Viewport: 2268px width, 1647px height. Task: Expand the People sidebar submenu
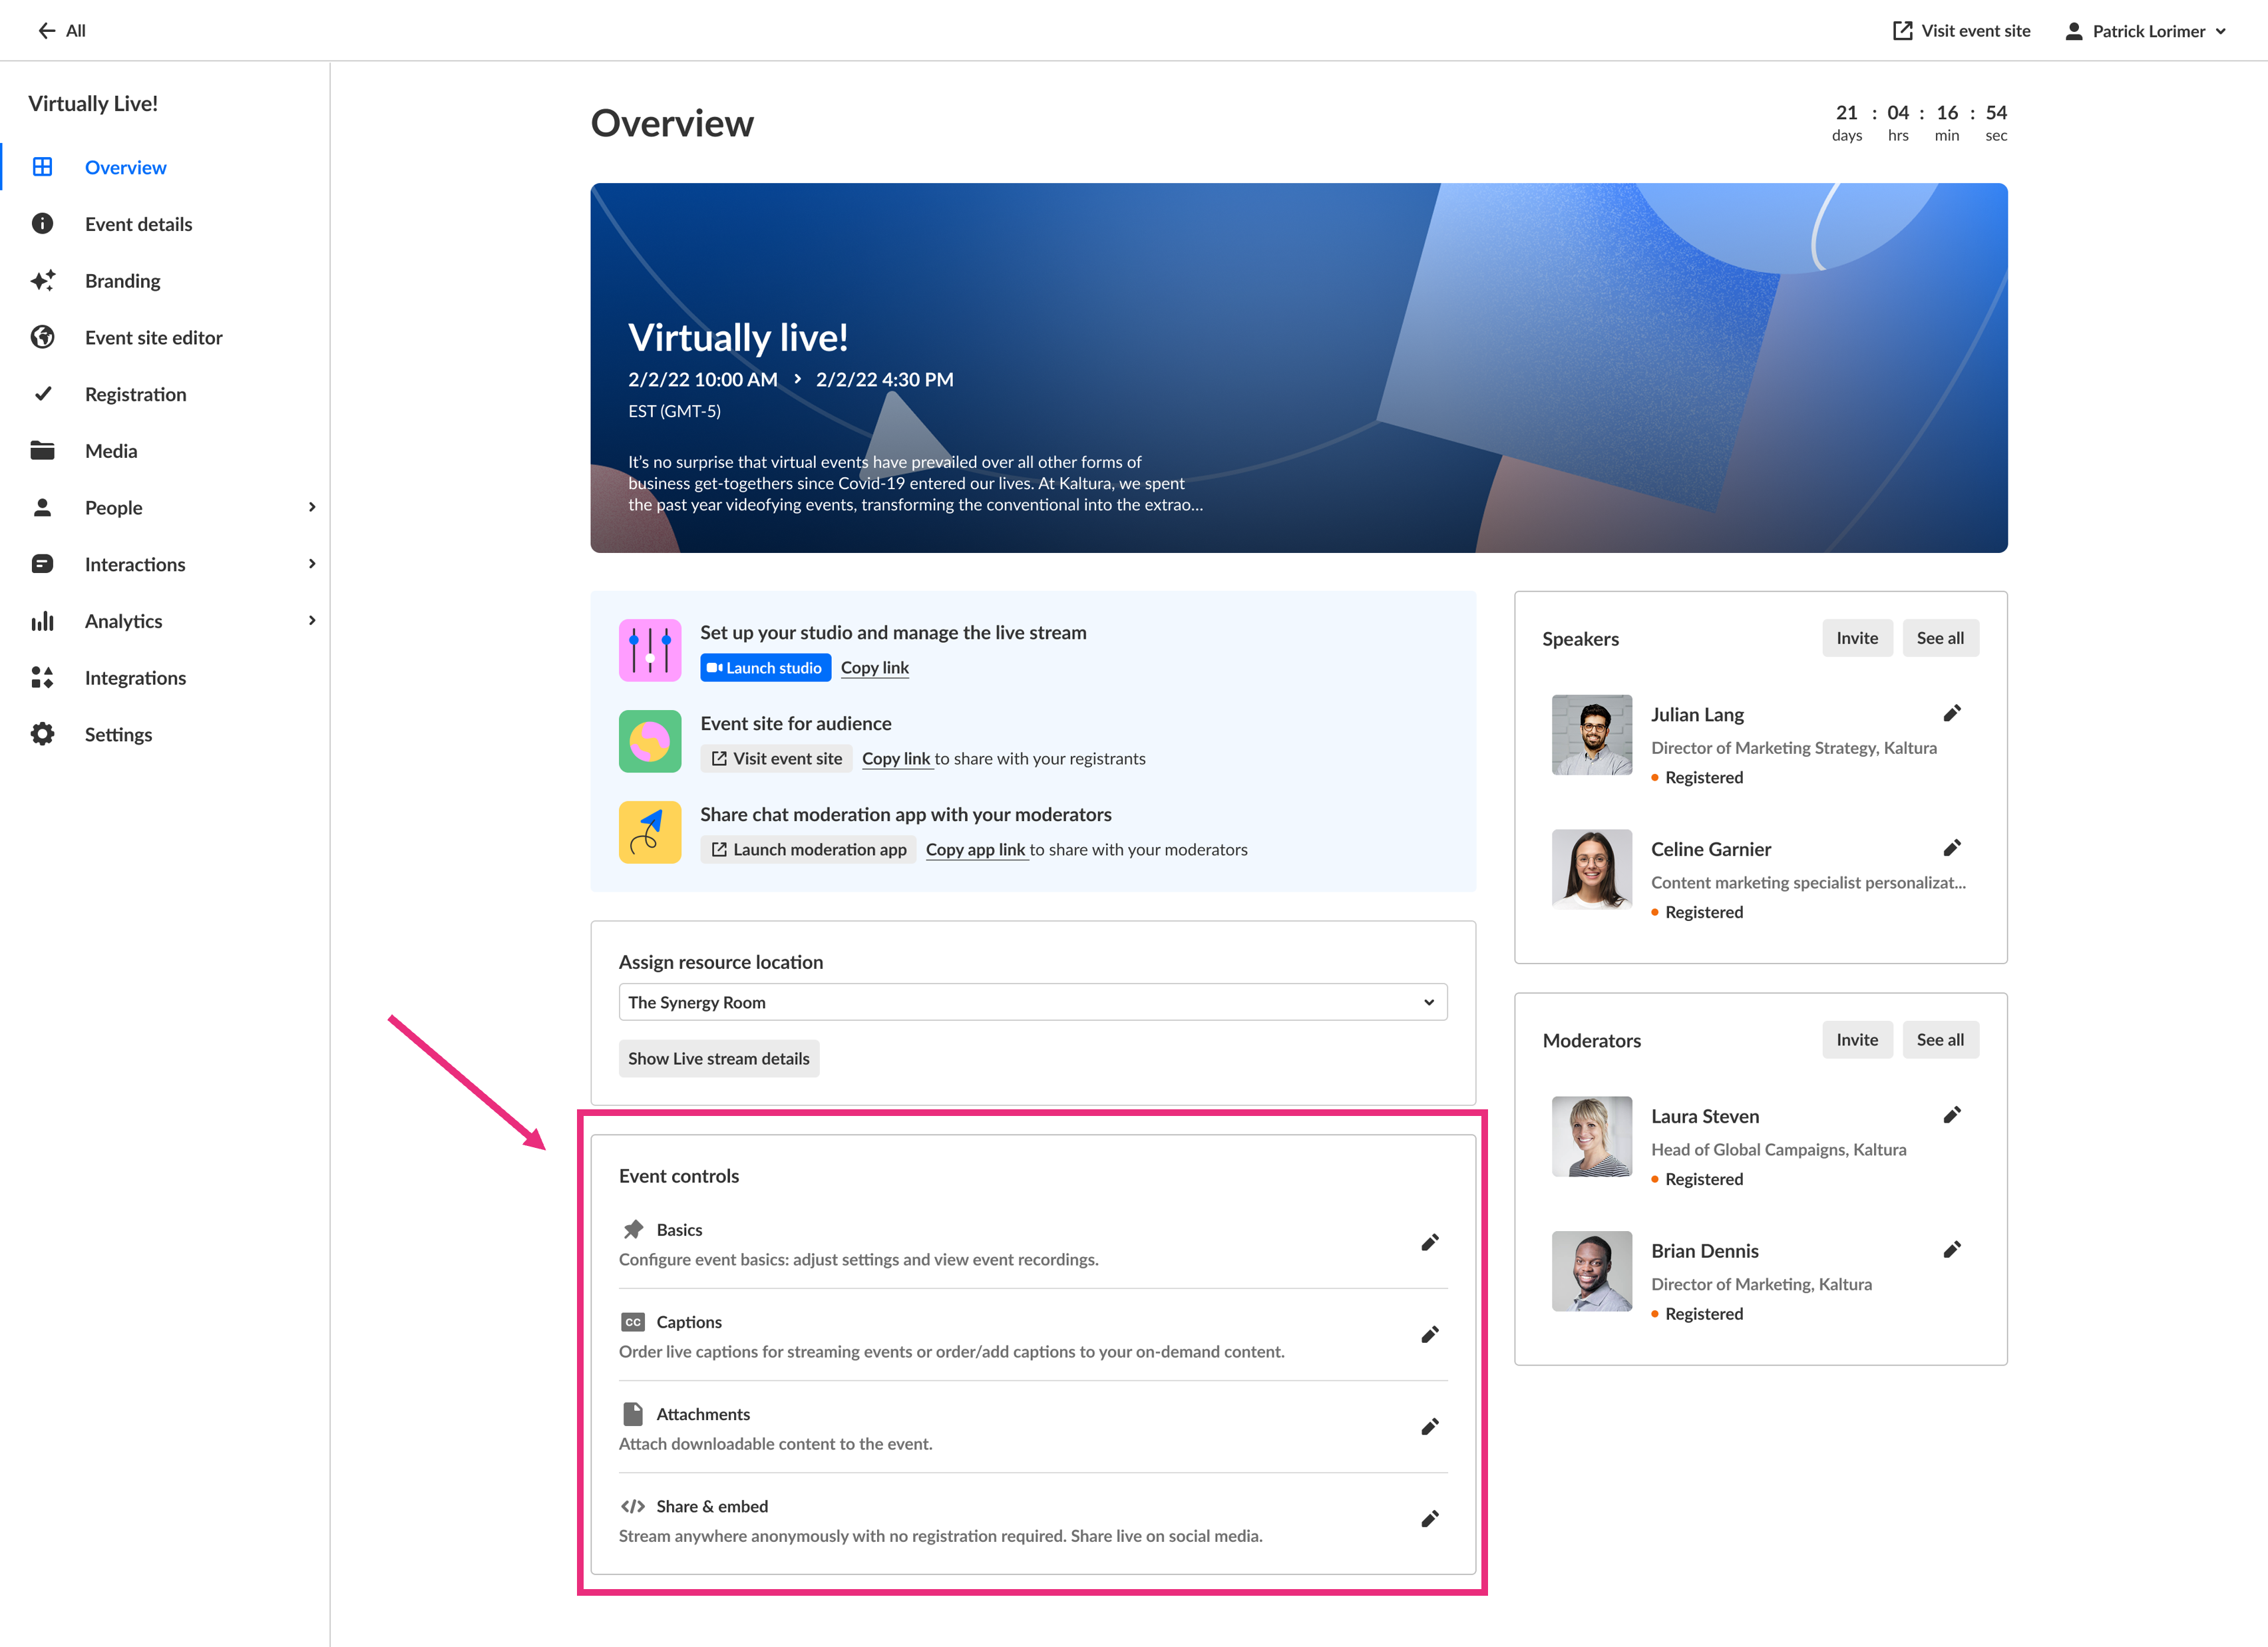coord(311,507)
